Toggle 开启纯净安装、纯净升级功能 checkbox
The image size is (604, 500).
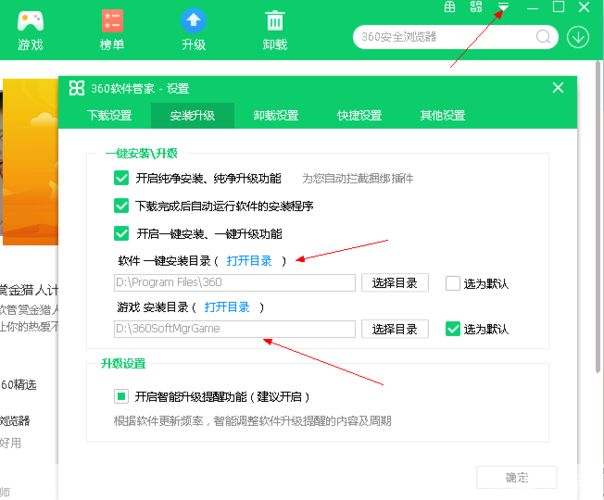tap(121, 178)
